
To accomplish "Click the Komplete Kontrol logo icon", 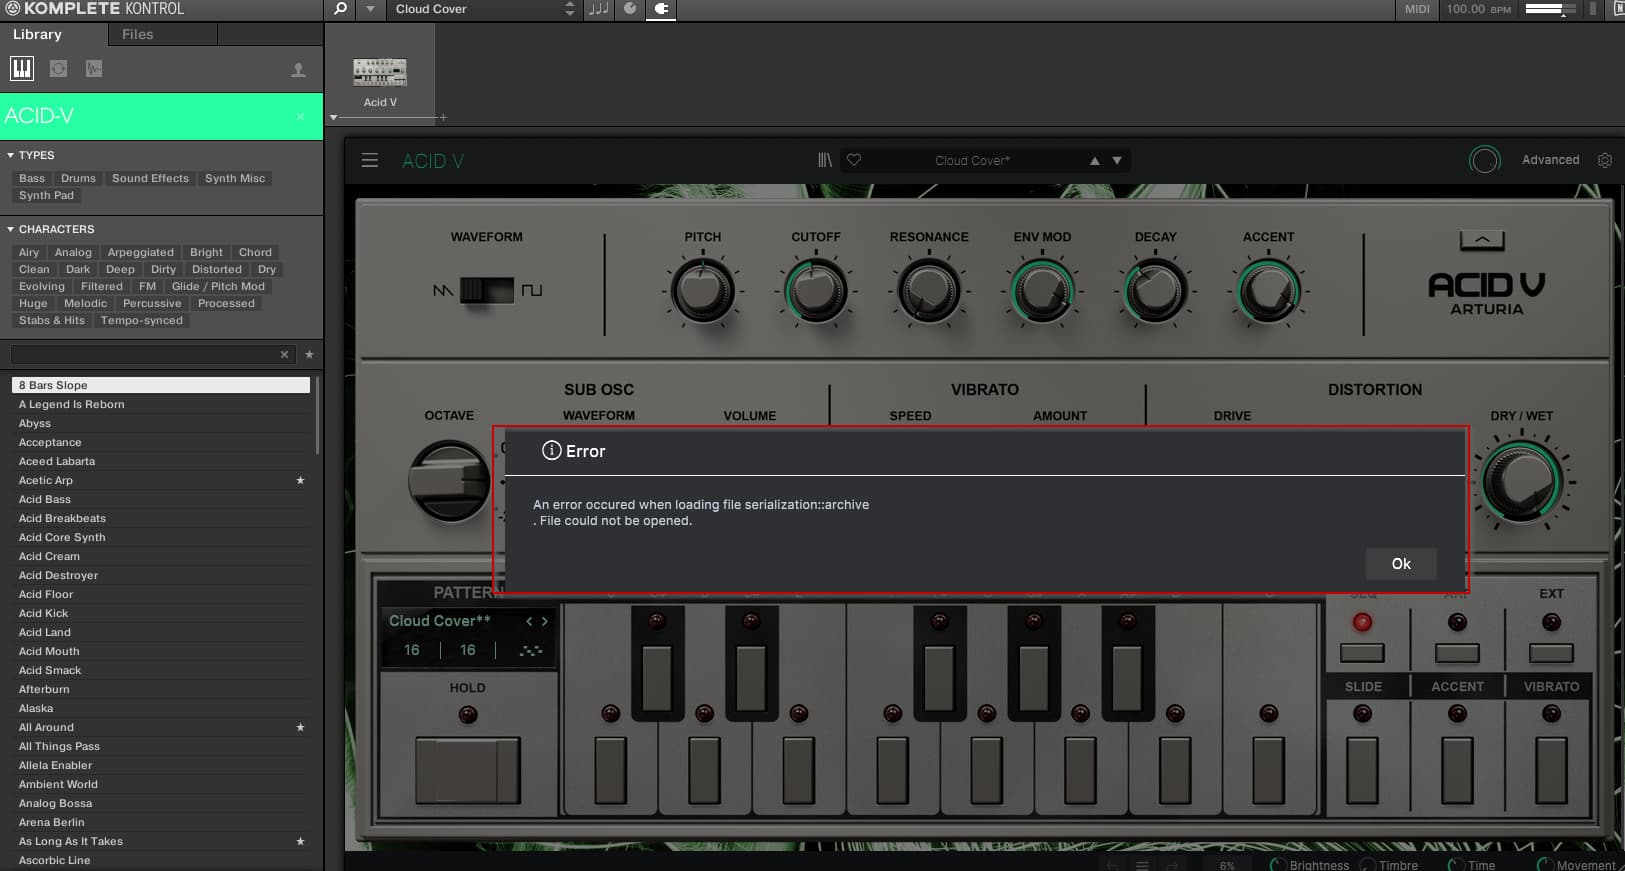I will tap(13, 9).
